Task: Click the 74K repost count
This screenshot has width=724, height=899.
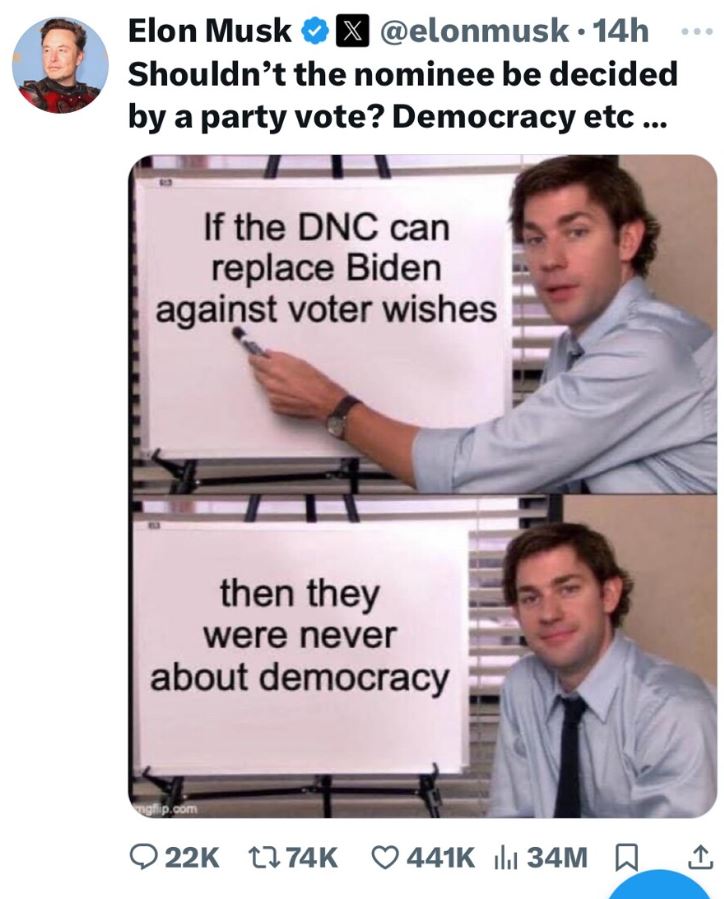Action: tap(311, 858)
